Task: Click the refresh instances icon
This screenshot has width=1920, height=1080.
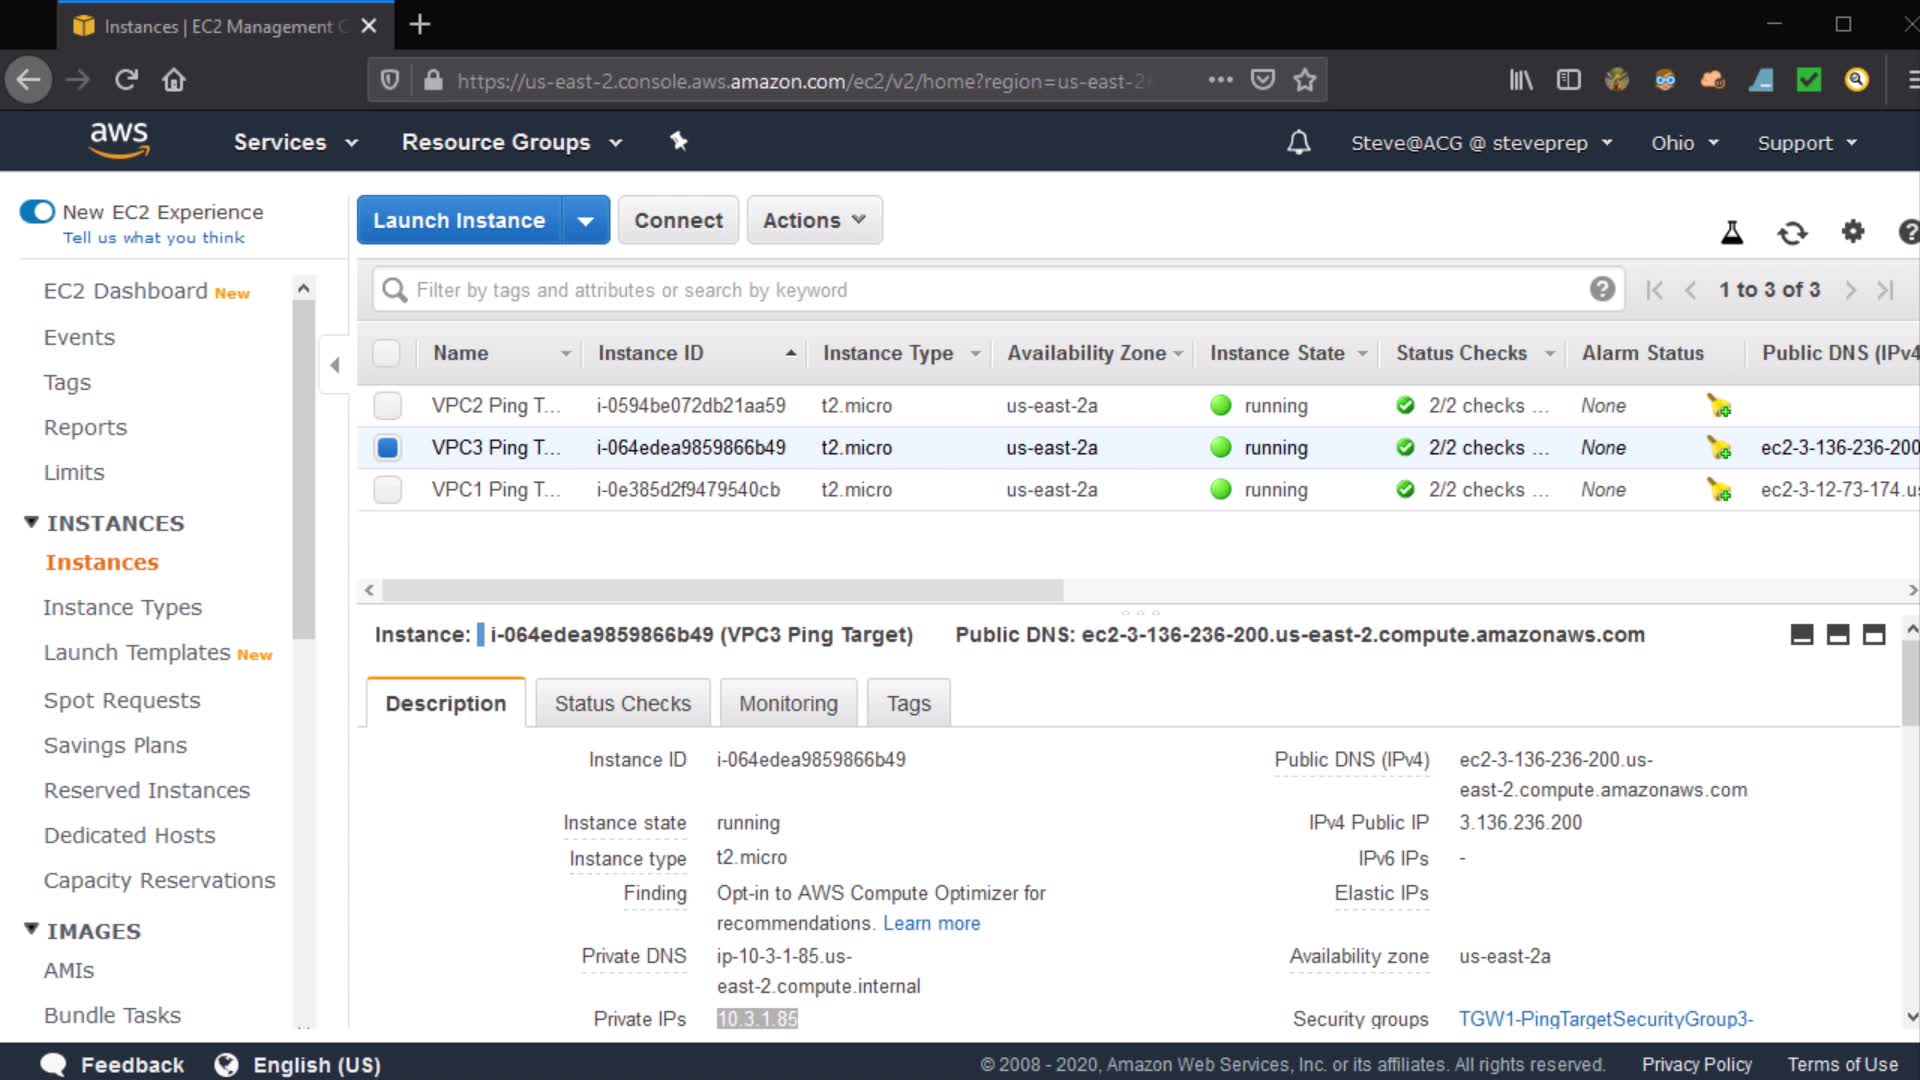Action: point(1792,233)
